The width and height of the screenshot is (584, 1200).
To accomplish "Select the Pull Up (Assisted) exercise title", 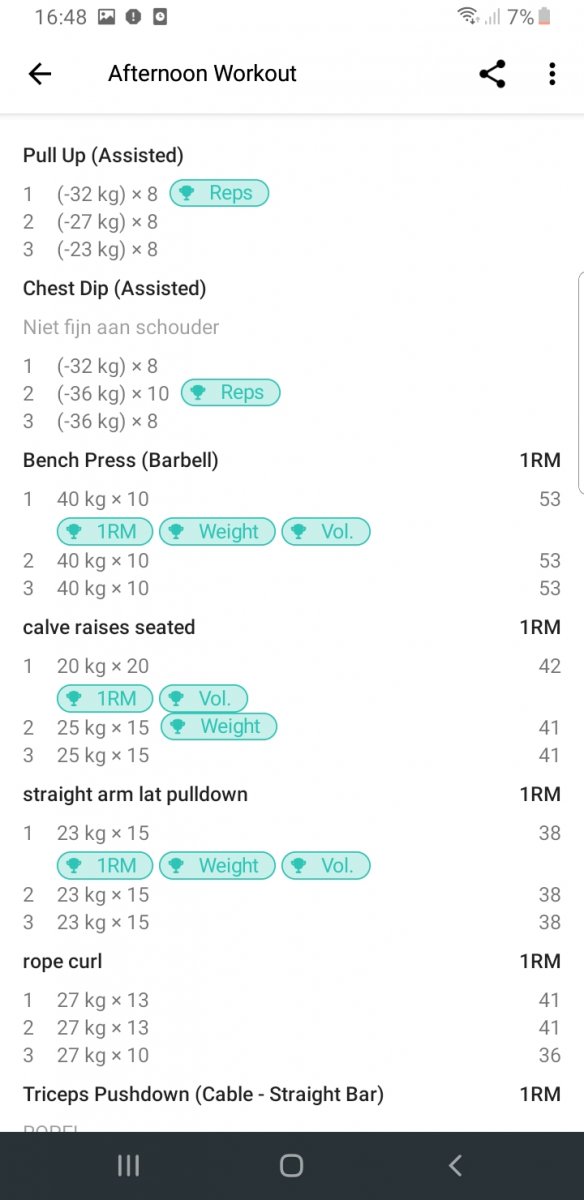I will (103, 155).
